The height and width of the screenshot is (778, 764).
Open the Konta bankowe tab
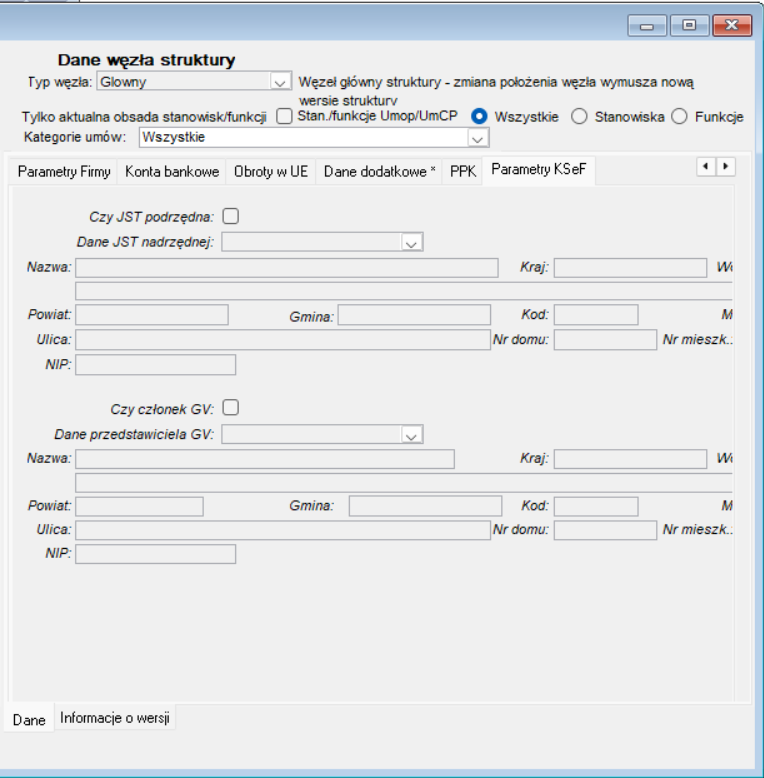172,172
